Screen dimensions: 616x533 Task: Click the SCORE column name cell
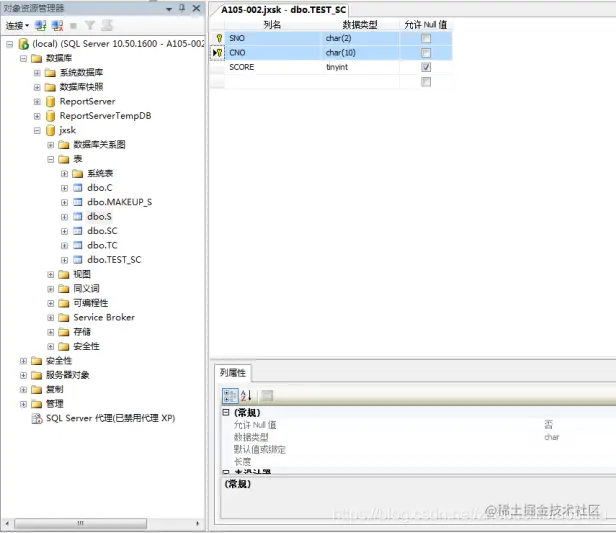273,67
